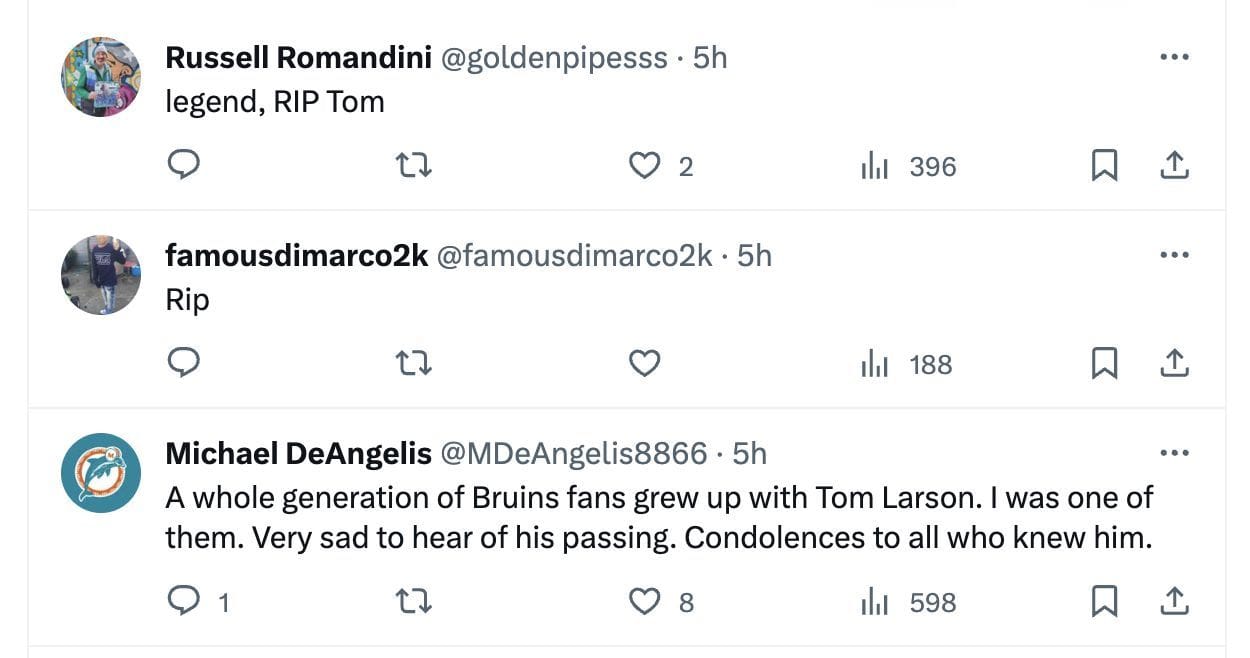Open the 5h timestamp on famousdimarco2k's tweet
The width and height of the screenshot is (1250, 658).
click(x=755, y=256)
